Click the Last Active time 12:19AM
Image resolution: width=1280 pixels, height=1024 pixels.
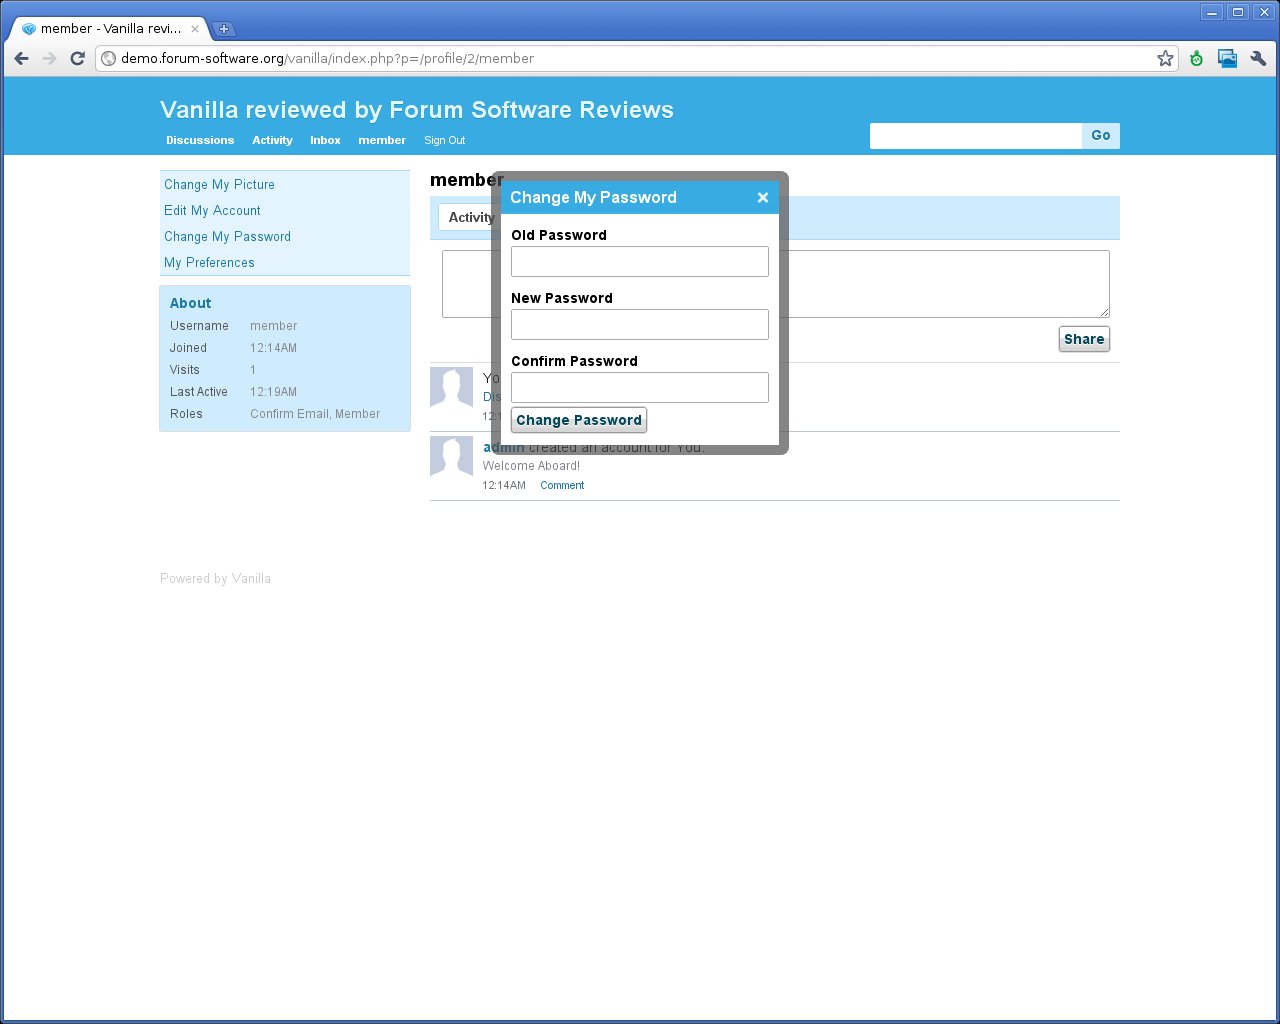pyautogui.click(x=273, y=392)
